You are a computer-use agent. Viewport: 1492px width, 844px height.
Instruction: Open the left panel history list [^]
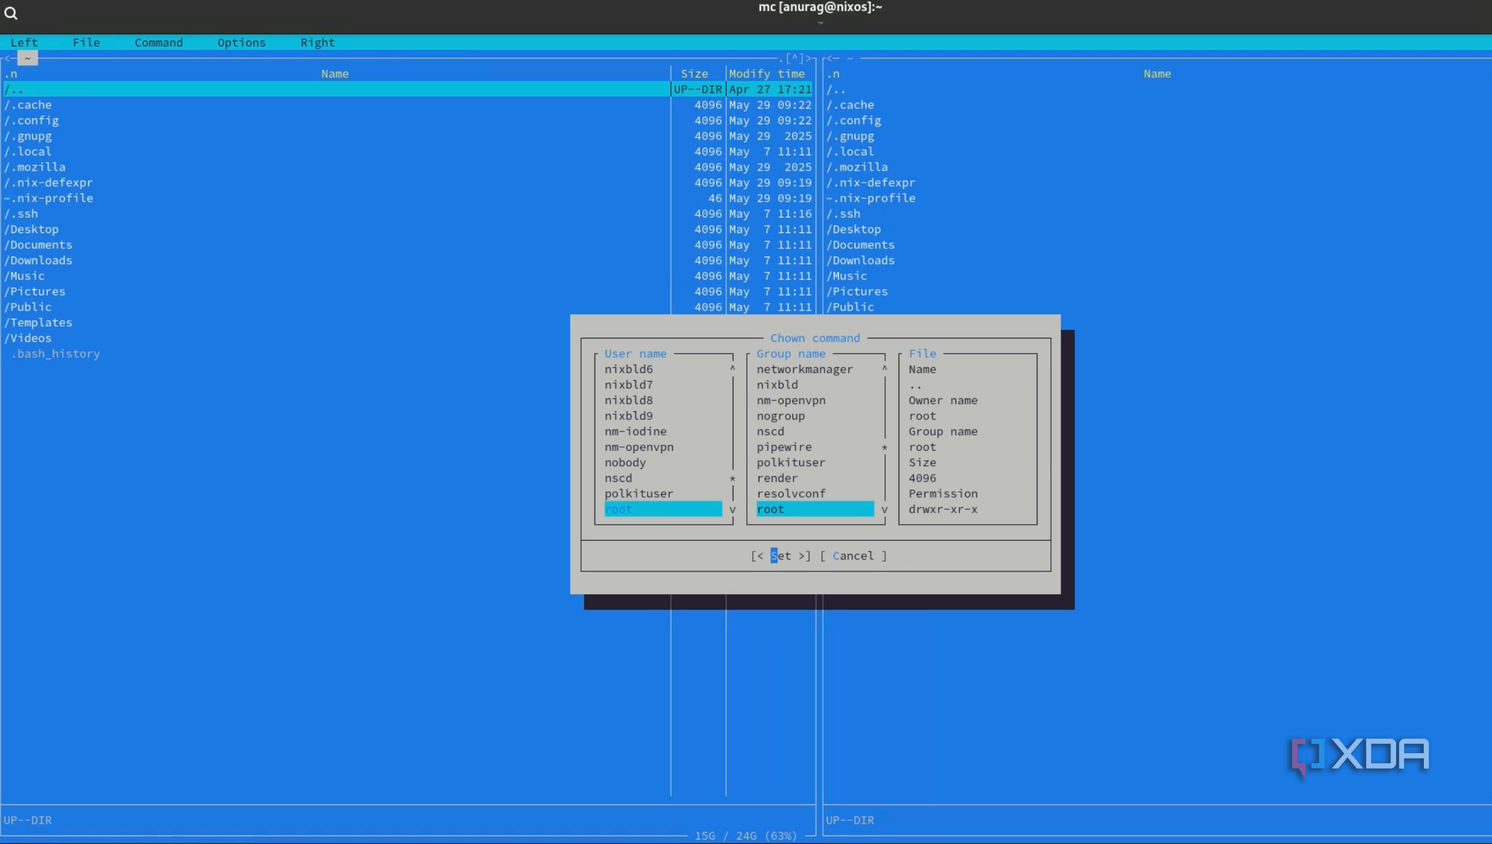click(x=794, y=59)
